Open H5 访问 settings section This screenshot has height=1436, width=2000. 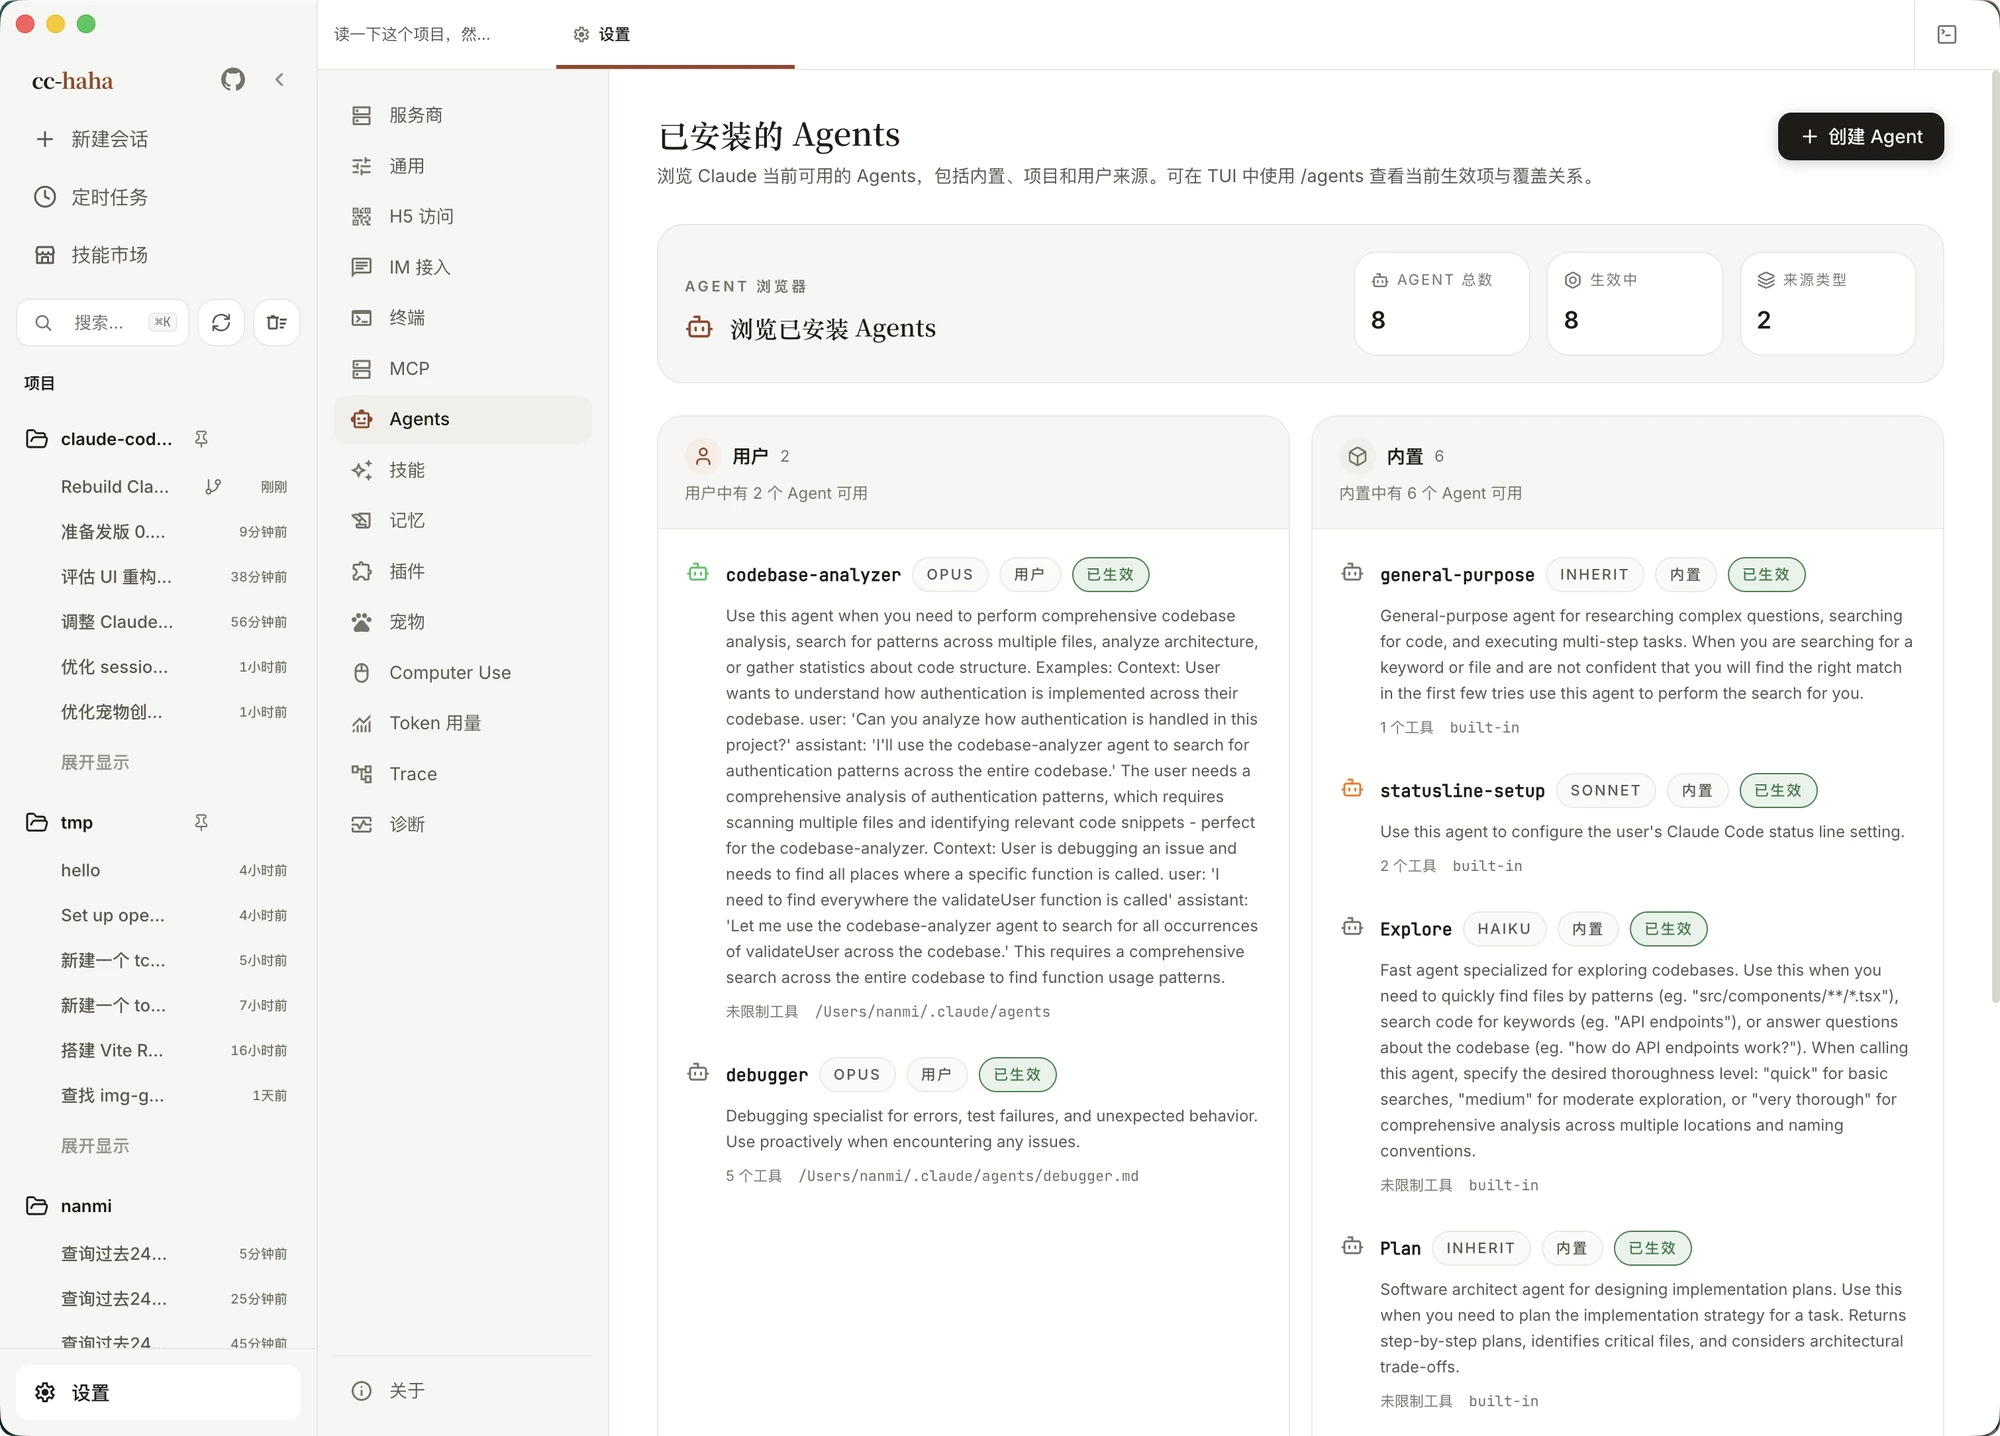point(462,216)
